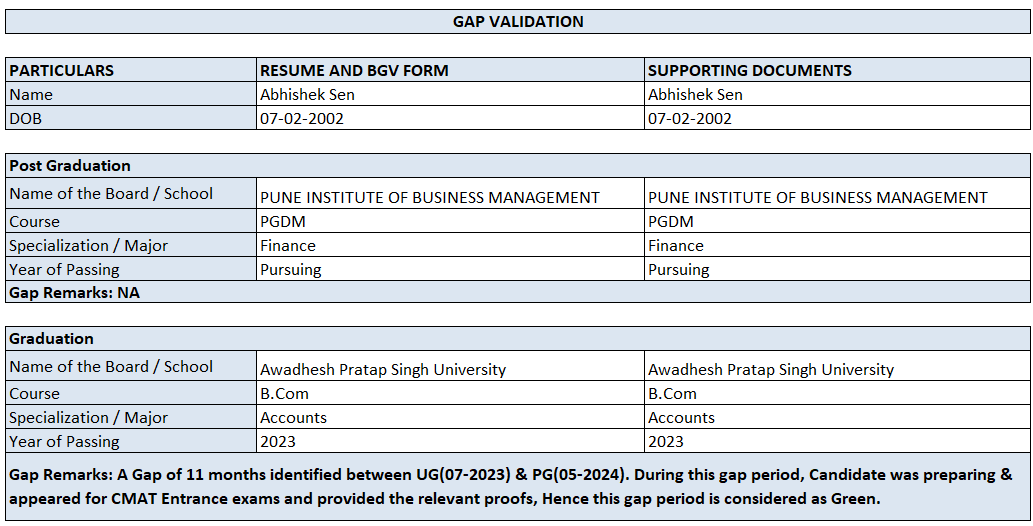This screenshot has height=526, width=1033.
Task: Select the Name label cell under PARTICULARS
Action: point(32,94)
